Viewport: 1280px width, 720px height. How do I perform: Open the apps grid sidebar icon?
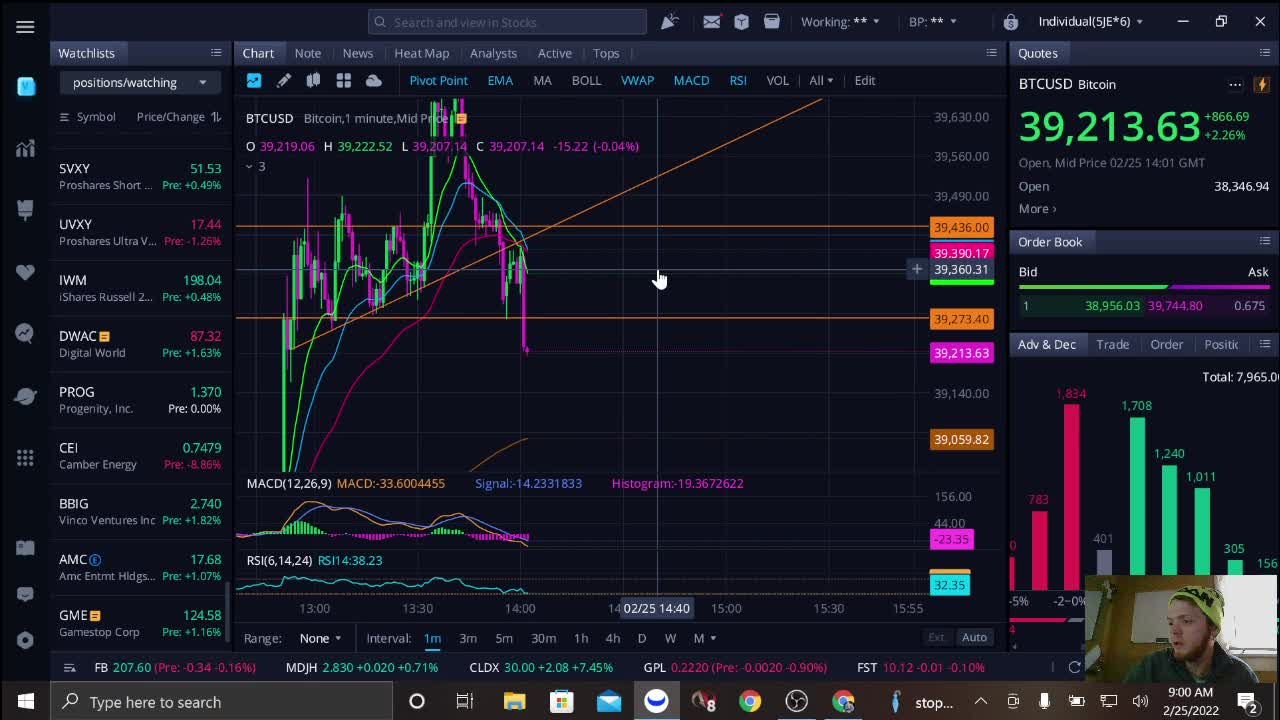coord(25,457)
